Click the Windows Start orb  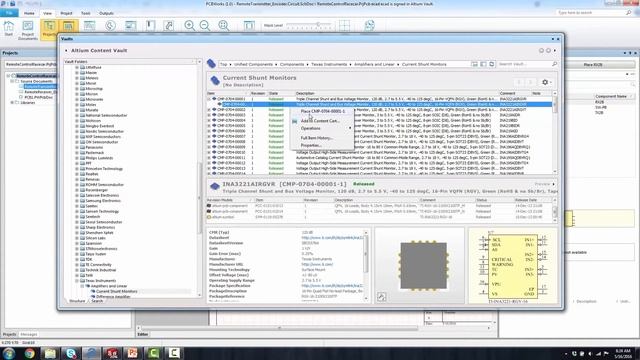point(9,353)
